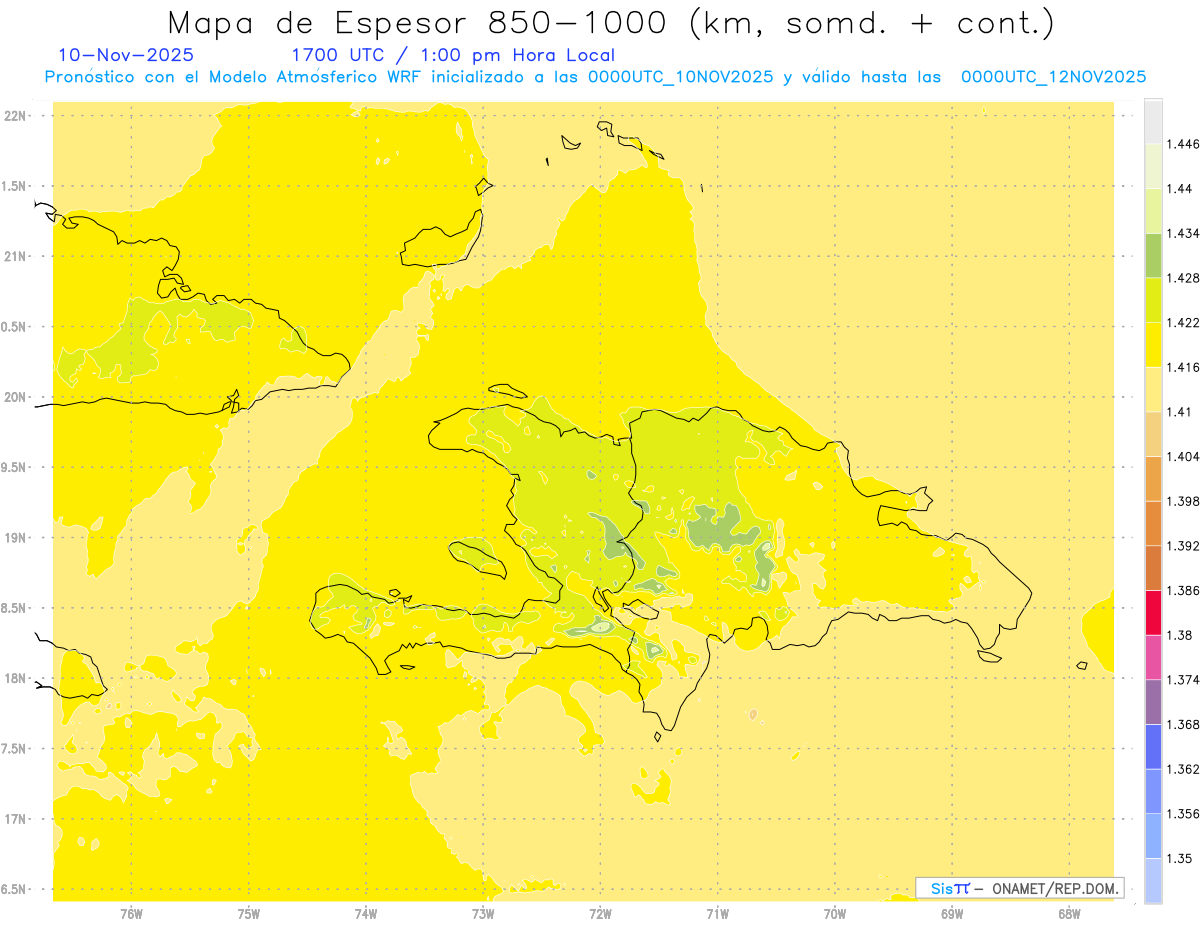Click the "72W" longitude label
Screen dimensions: 1200x927
(600, 913)
